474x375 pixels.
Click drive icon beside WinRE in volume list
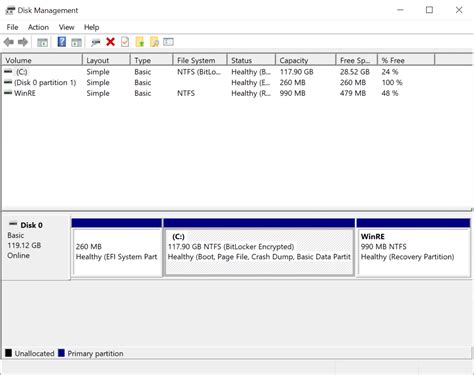[x=8, y=93]
